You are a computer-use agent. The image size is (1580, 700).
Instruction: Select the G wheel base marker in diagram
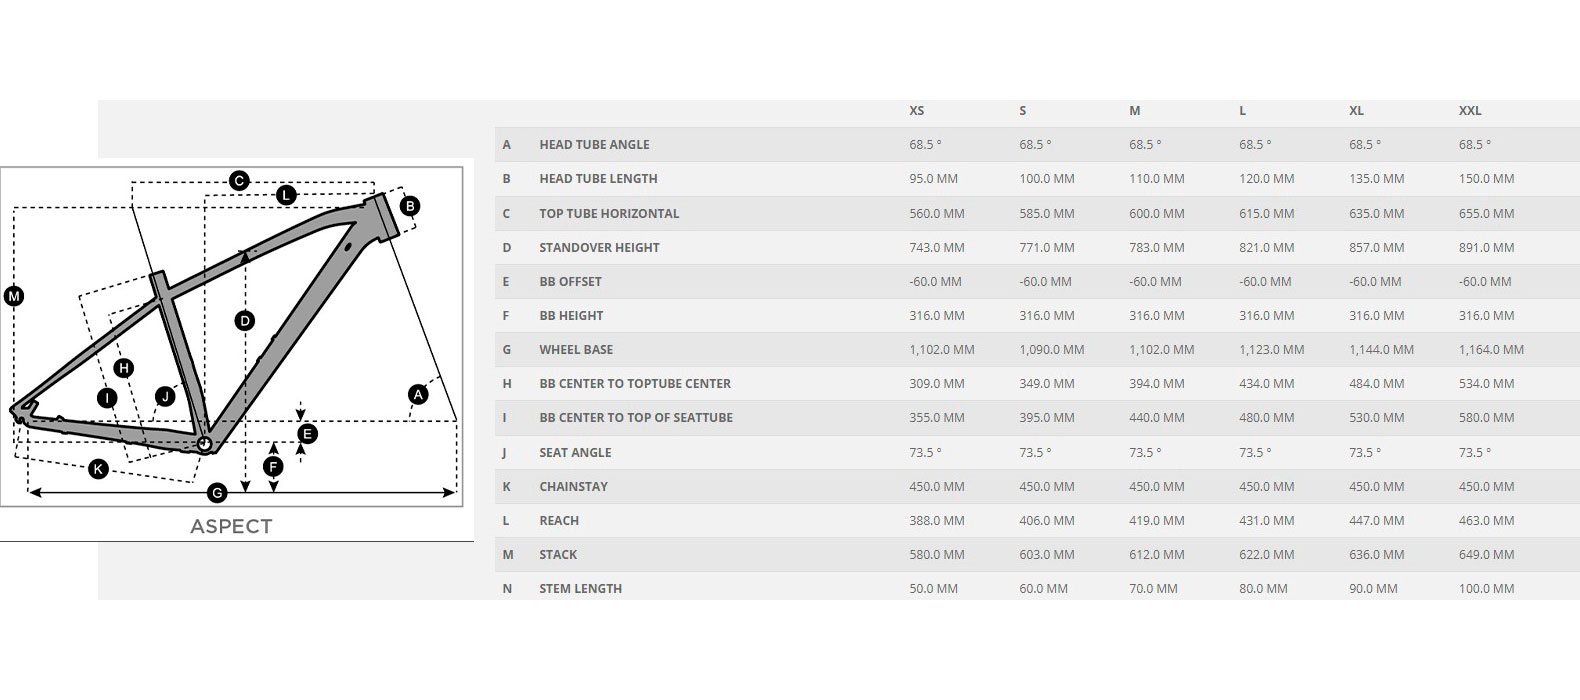click(x=217, y=492)
